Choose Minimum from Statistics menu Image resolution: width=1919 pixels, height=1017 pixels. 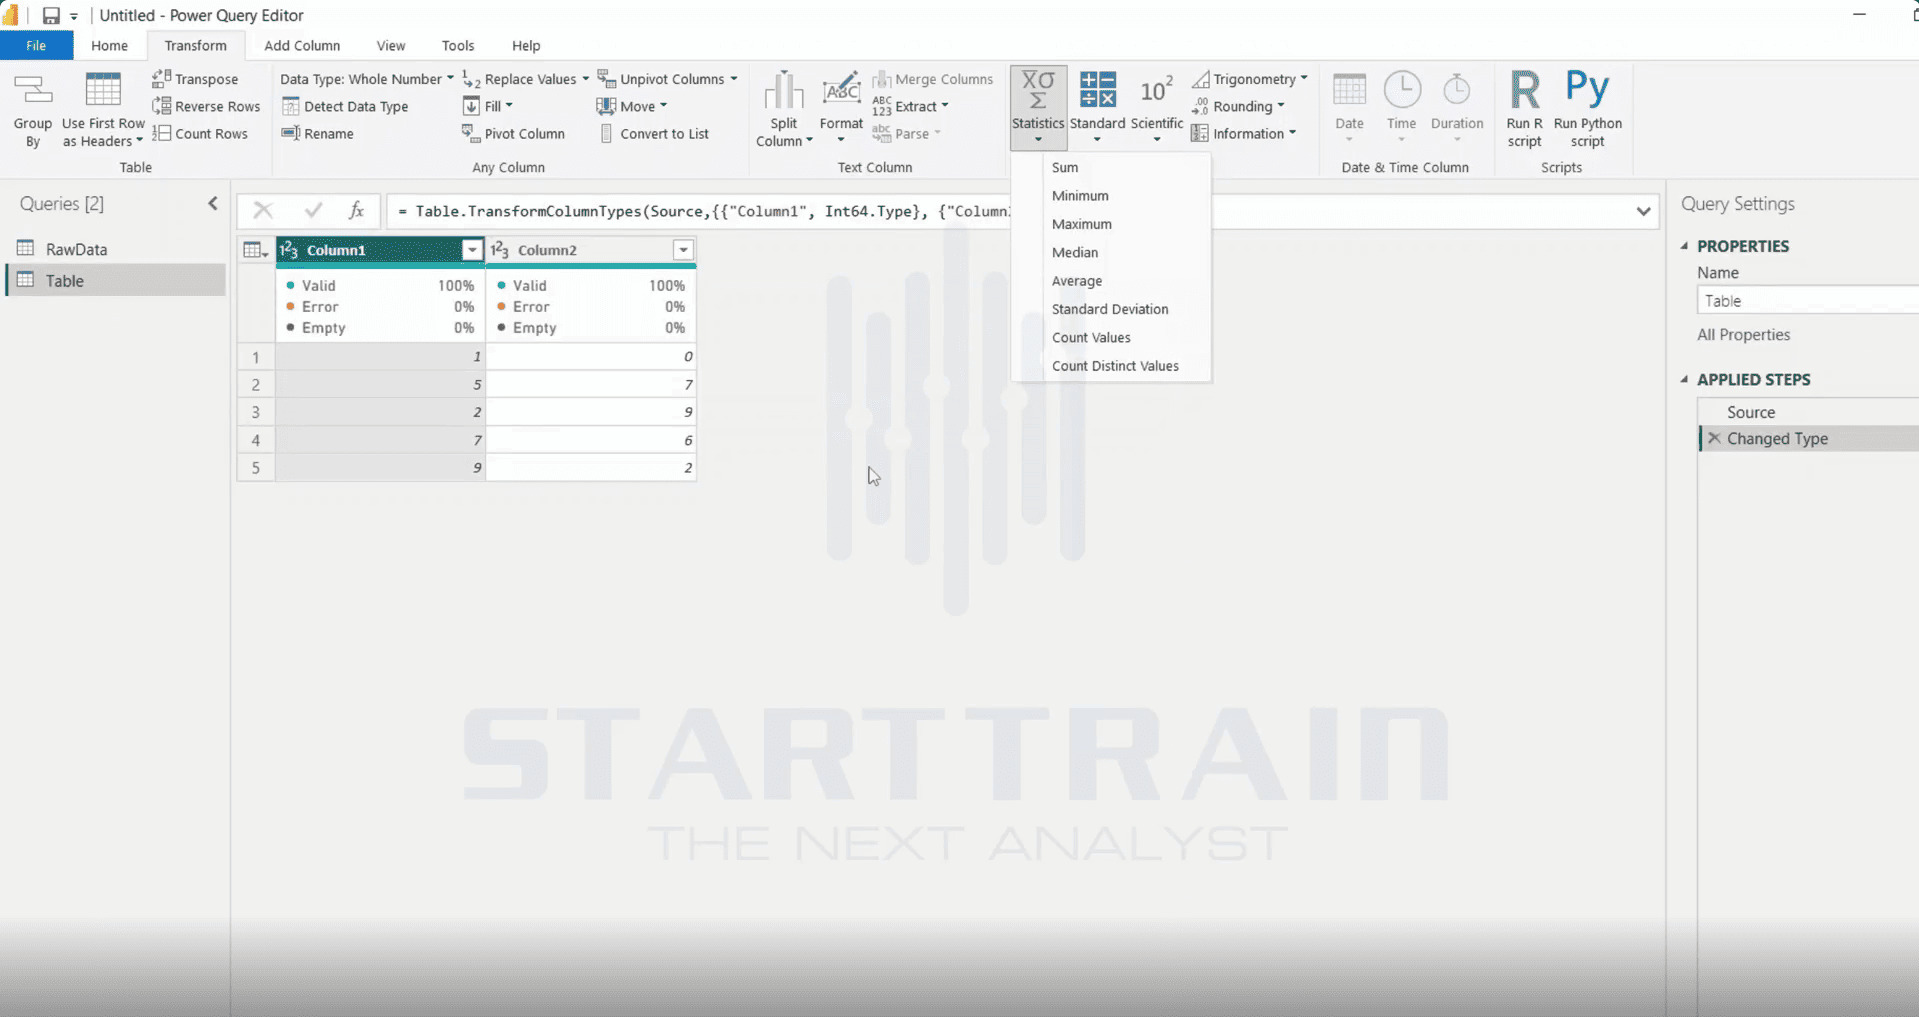point(1111,196)
